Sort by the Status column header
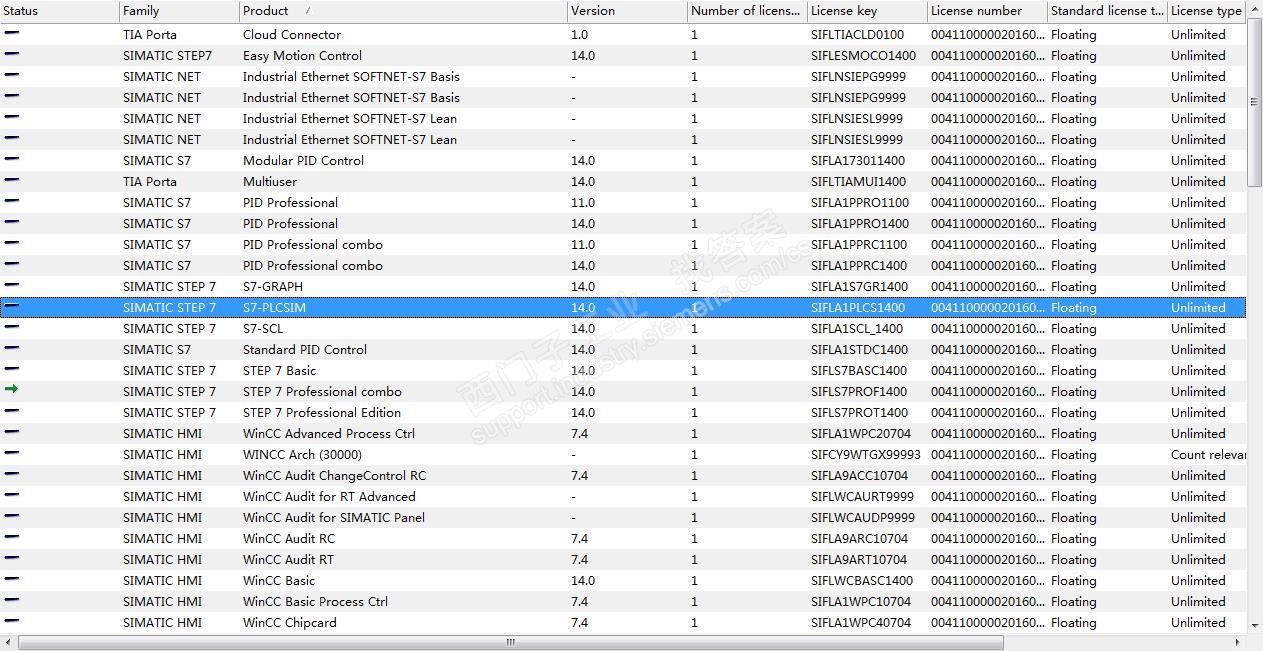Image resolution: width=1263 pixels, height=651 pixels. (60, 11)
